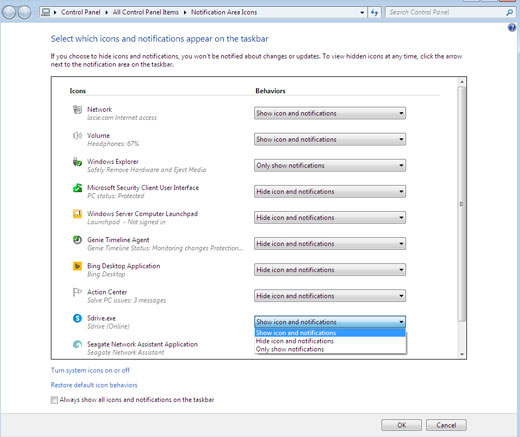Screen dimensions: 520x437
Task: Click 'Windows Server Computer Launchpad' text
Action: tap(142, 214)
